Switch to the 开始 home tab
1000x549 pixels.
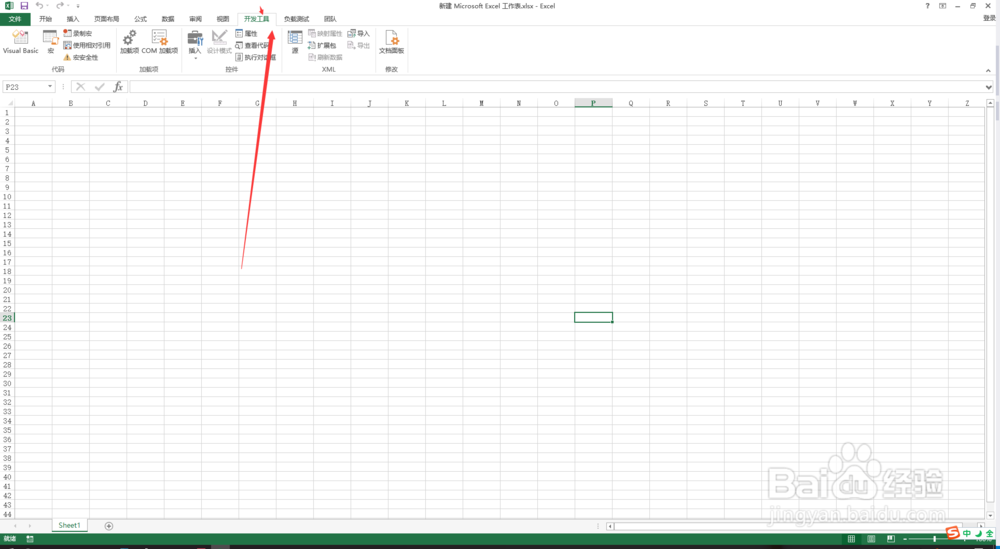(x=45, y=19)
